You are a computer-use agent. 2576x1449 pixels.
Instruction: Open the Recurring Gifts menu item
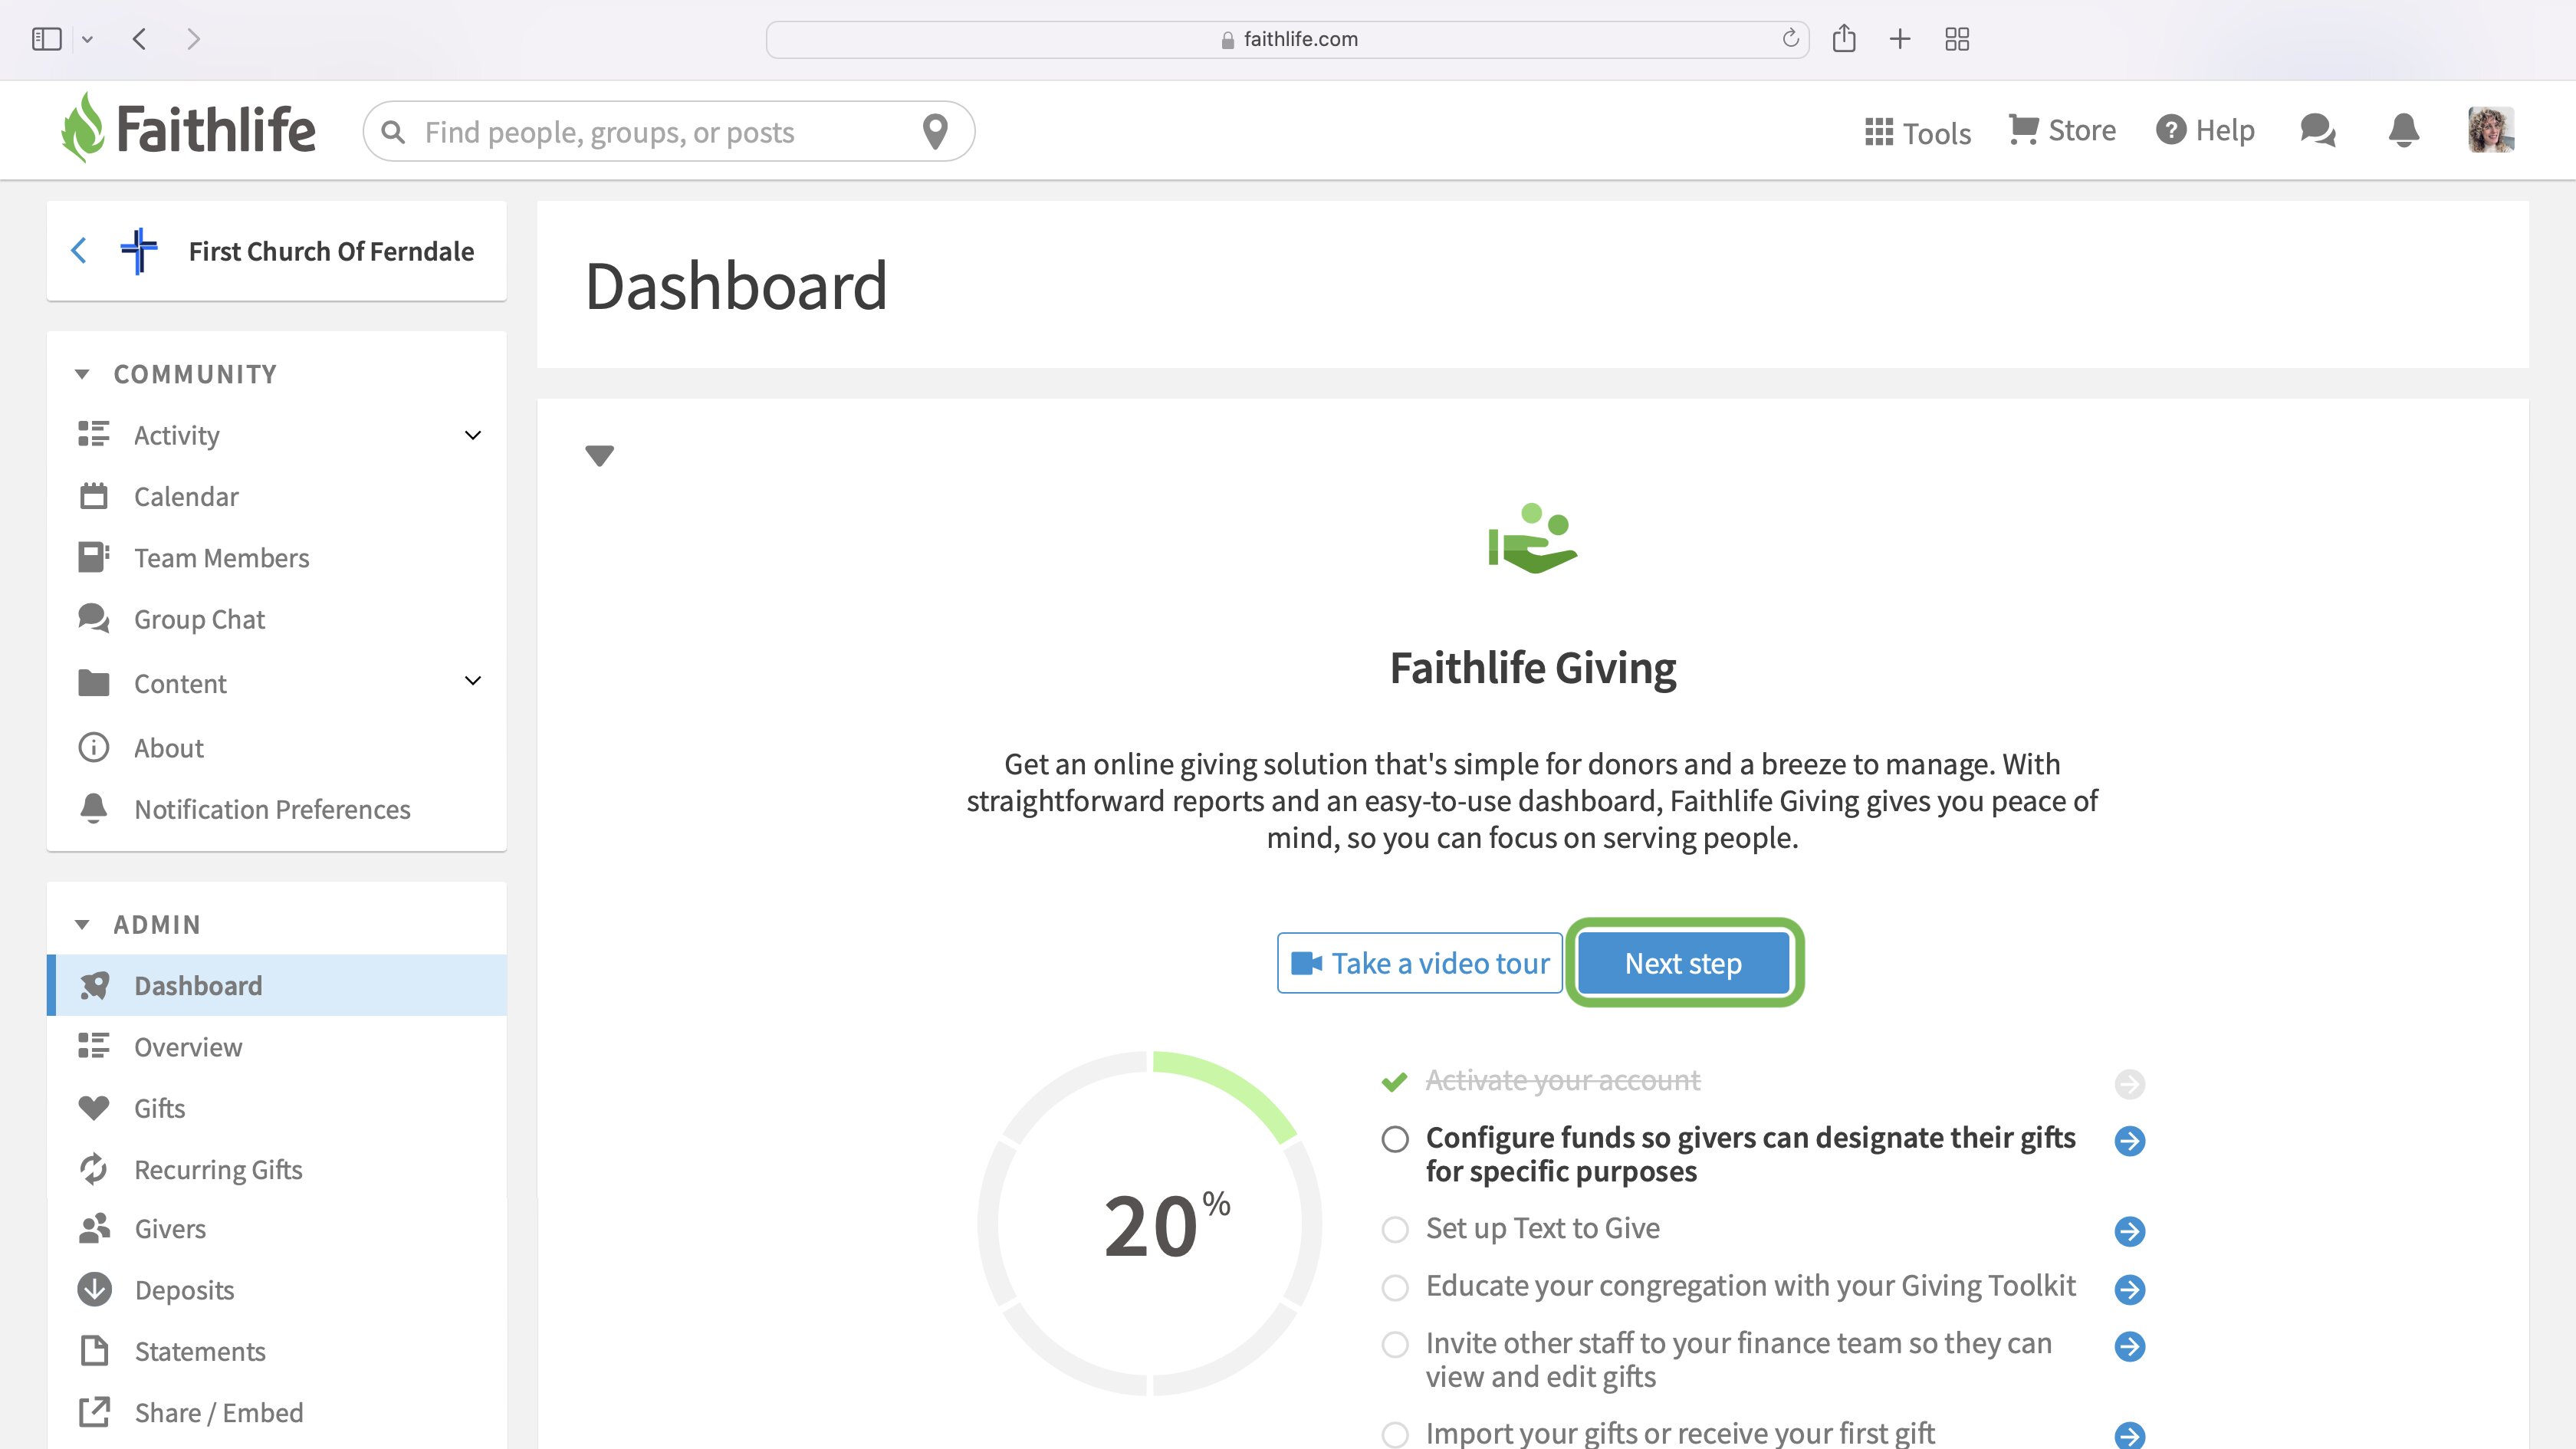tap(277, 1169)
